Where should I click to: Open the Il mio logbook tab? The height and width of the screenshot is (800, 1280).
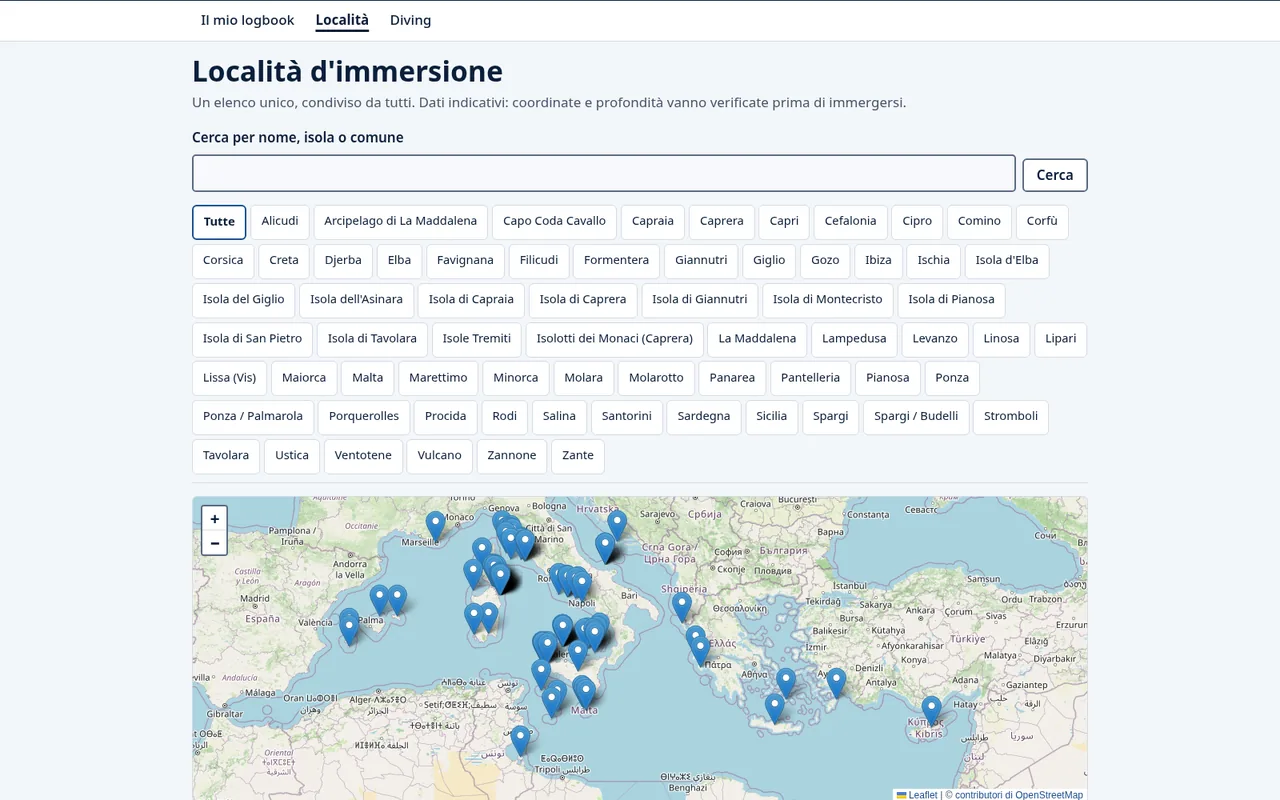(247, 20)
